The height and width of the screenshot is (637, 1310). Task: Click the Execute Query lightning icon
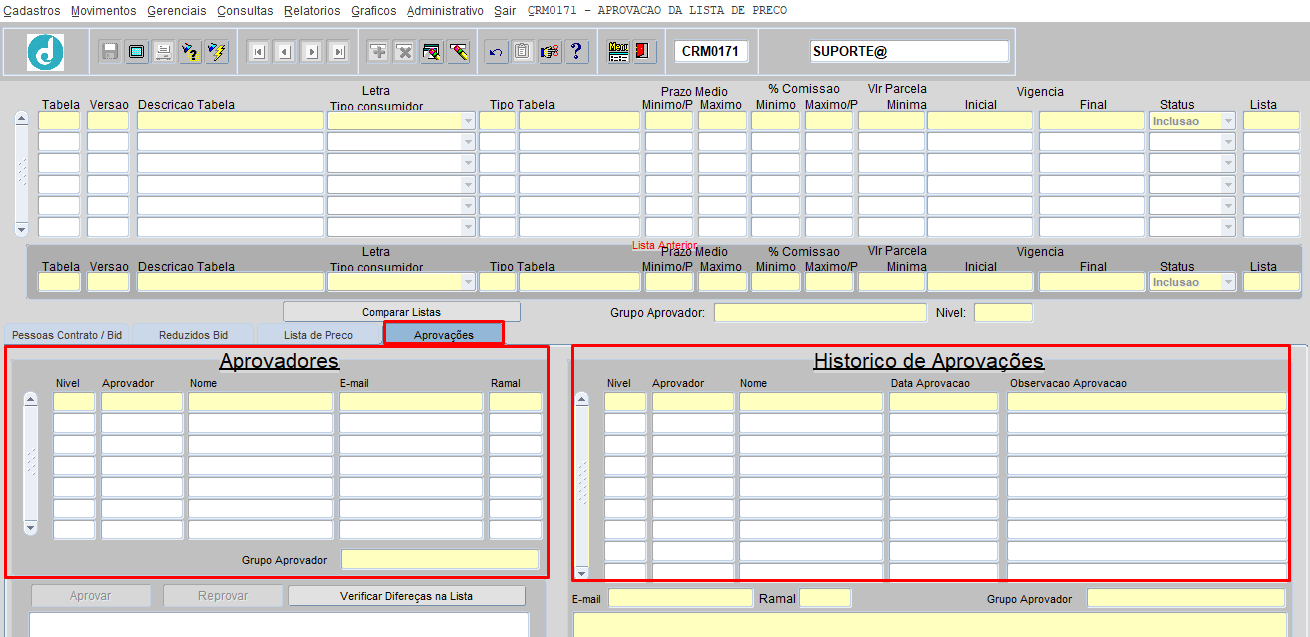tap(216, 51)
